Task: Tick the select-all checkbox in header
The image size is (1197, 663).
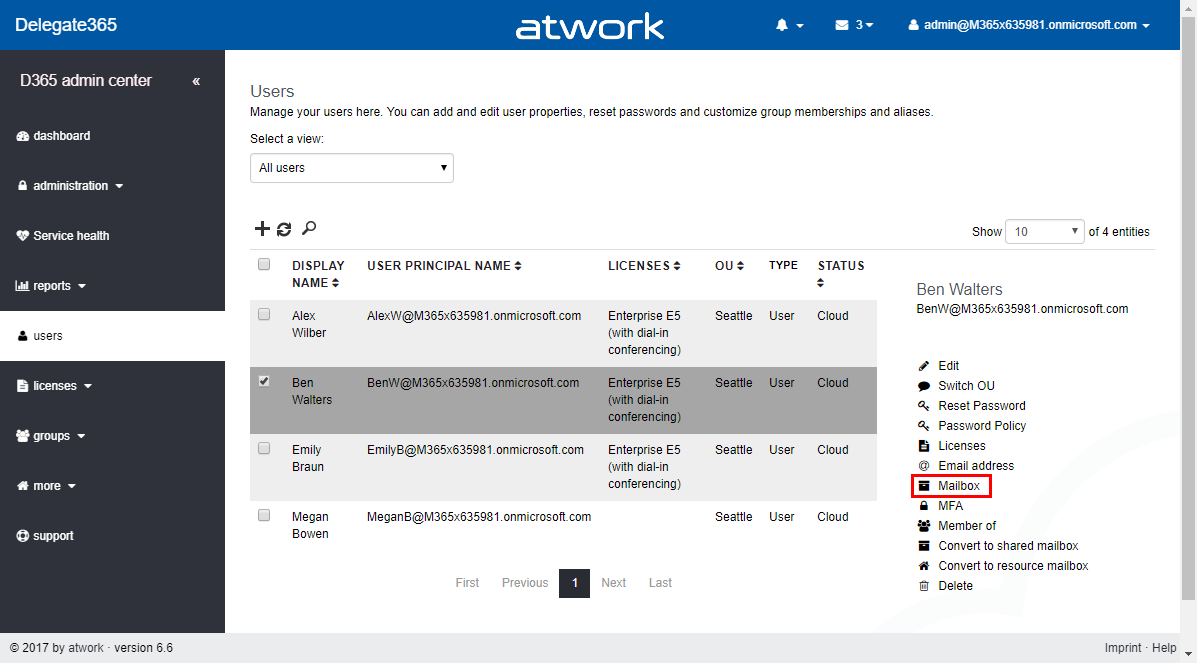Action: click(264, 264)
